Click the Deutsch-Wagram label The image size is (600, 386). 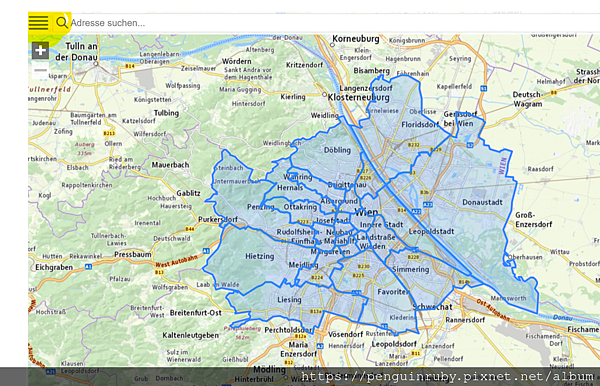tap(528, 99)
